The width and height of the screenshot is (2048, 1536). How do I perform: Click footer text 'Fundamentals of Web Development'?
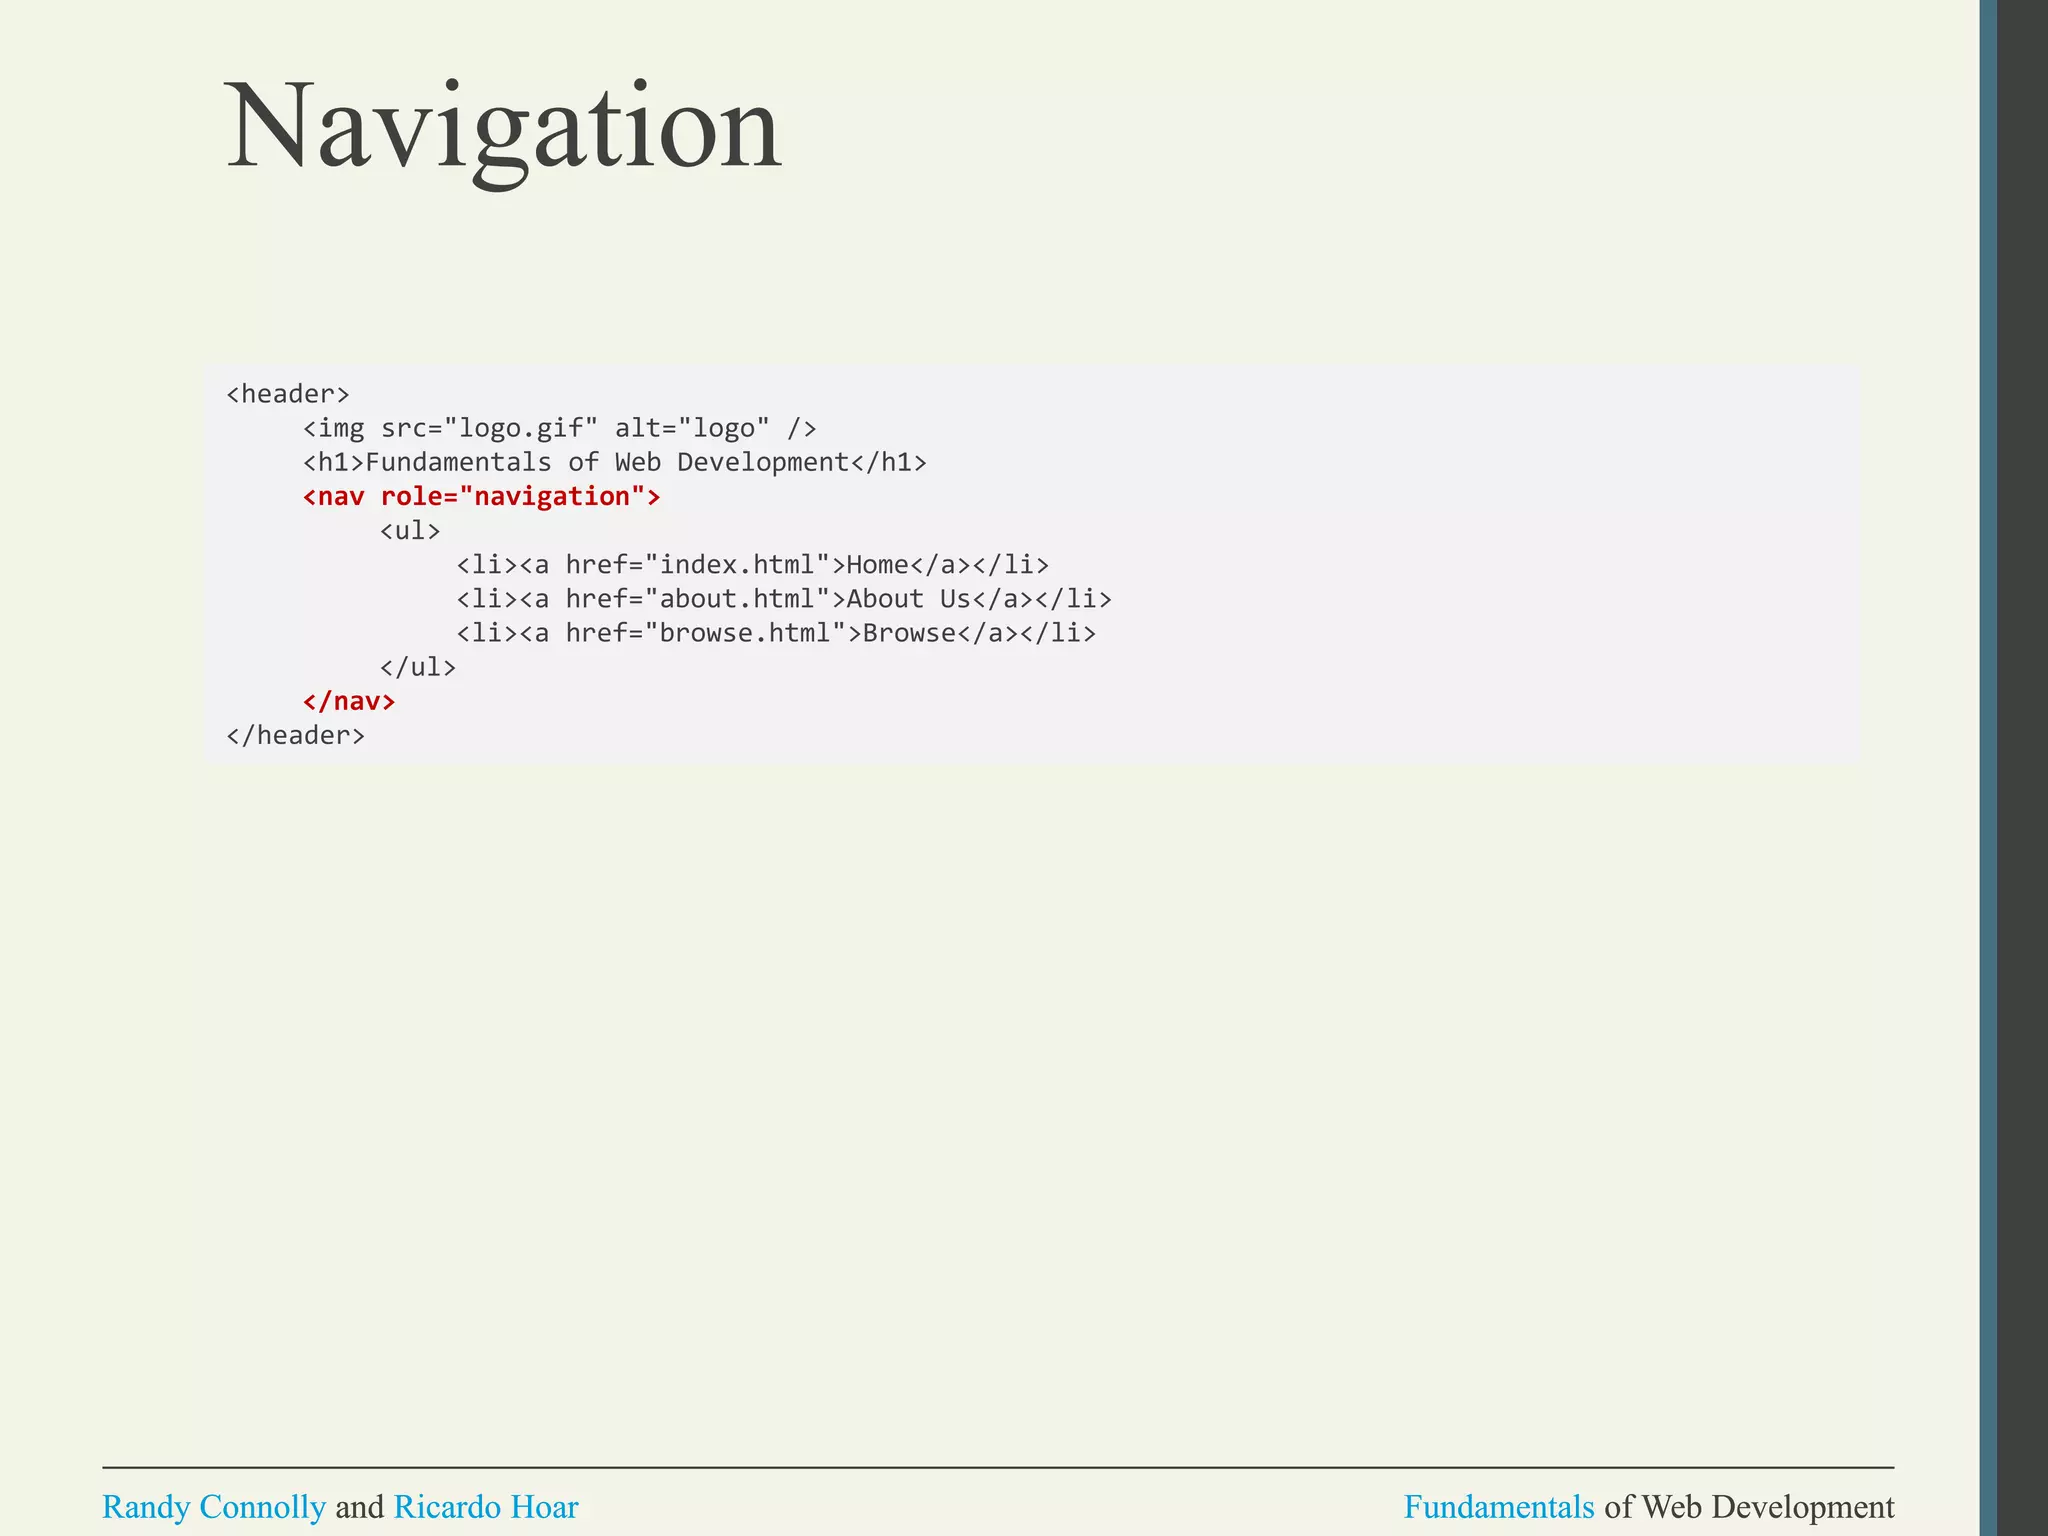click(x=1649, y=1507)
